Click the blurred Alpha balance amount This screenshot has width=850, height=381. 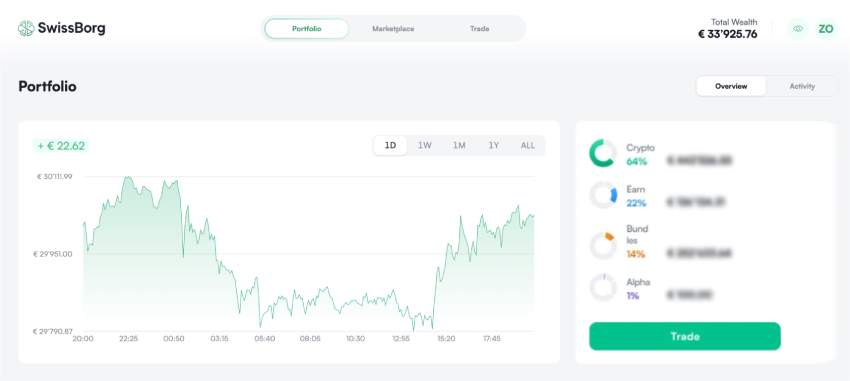(x=690, y=295)
